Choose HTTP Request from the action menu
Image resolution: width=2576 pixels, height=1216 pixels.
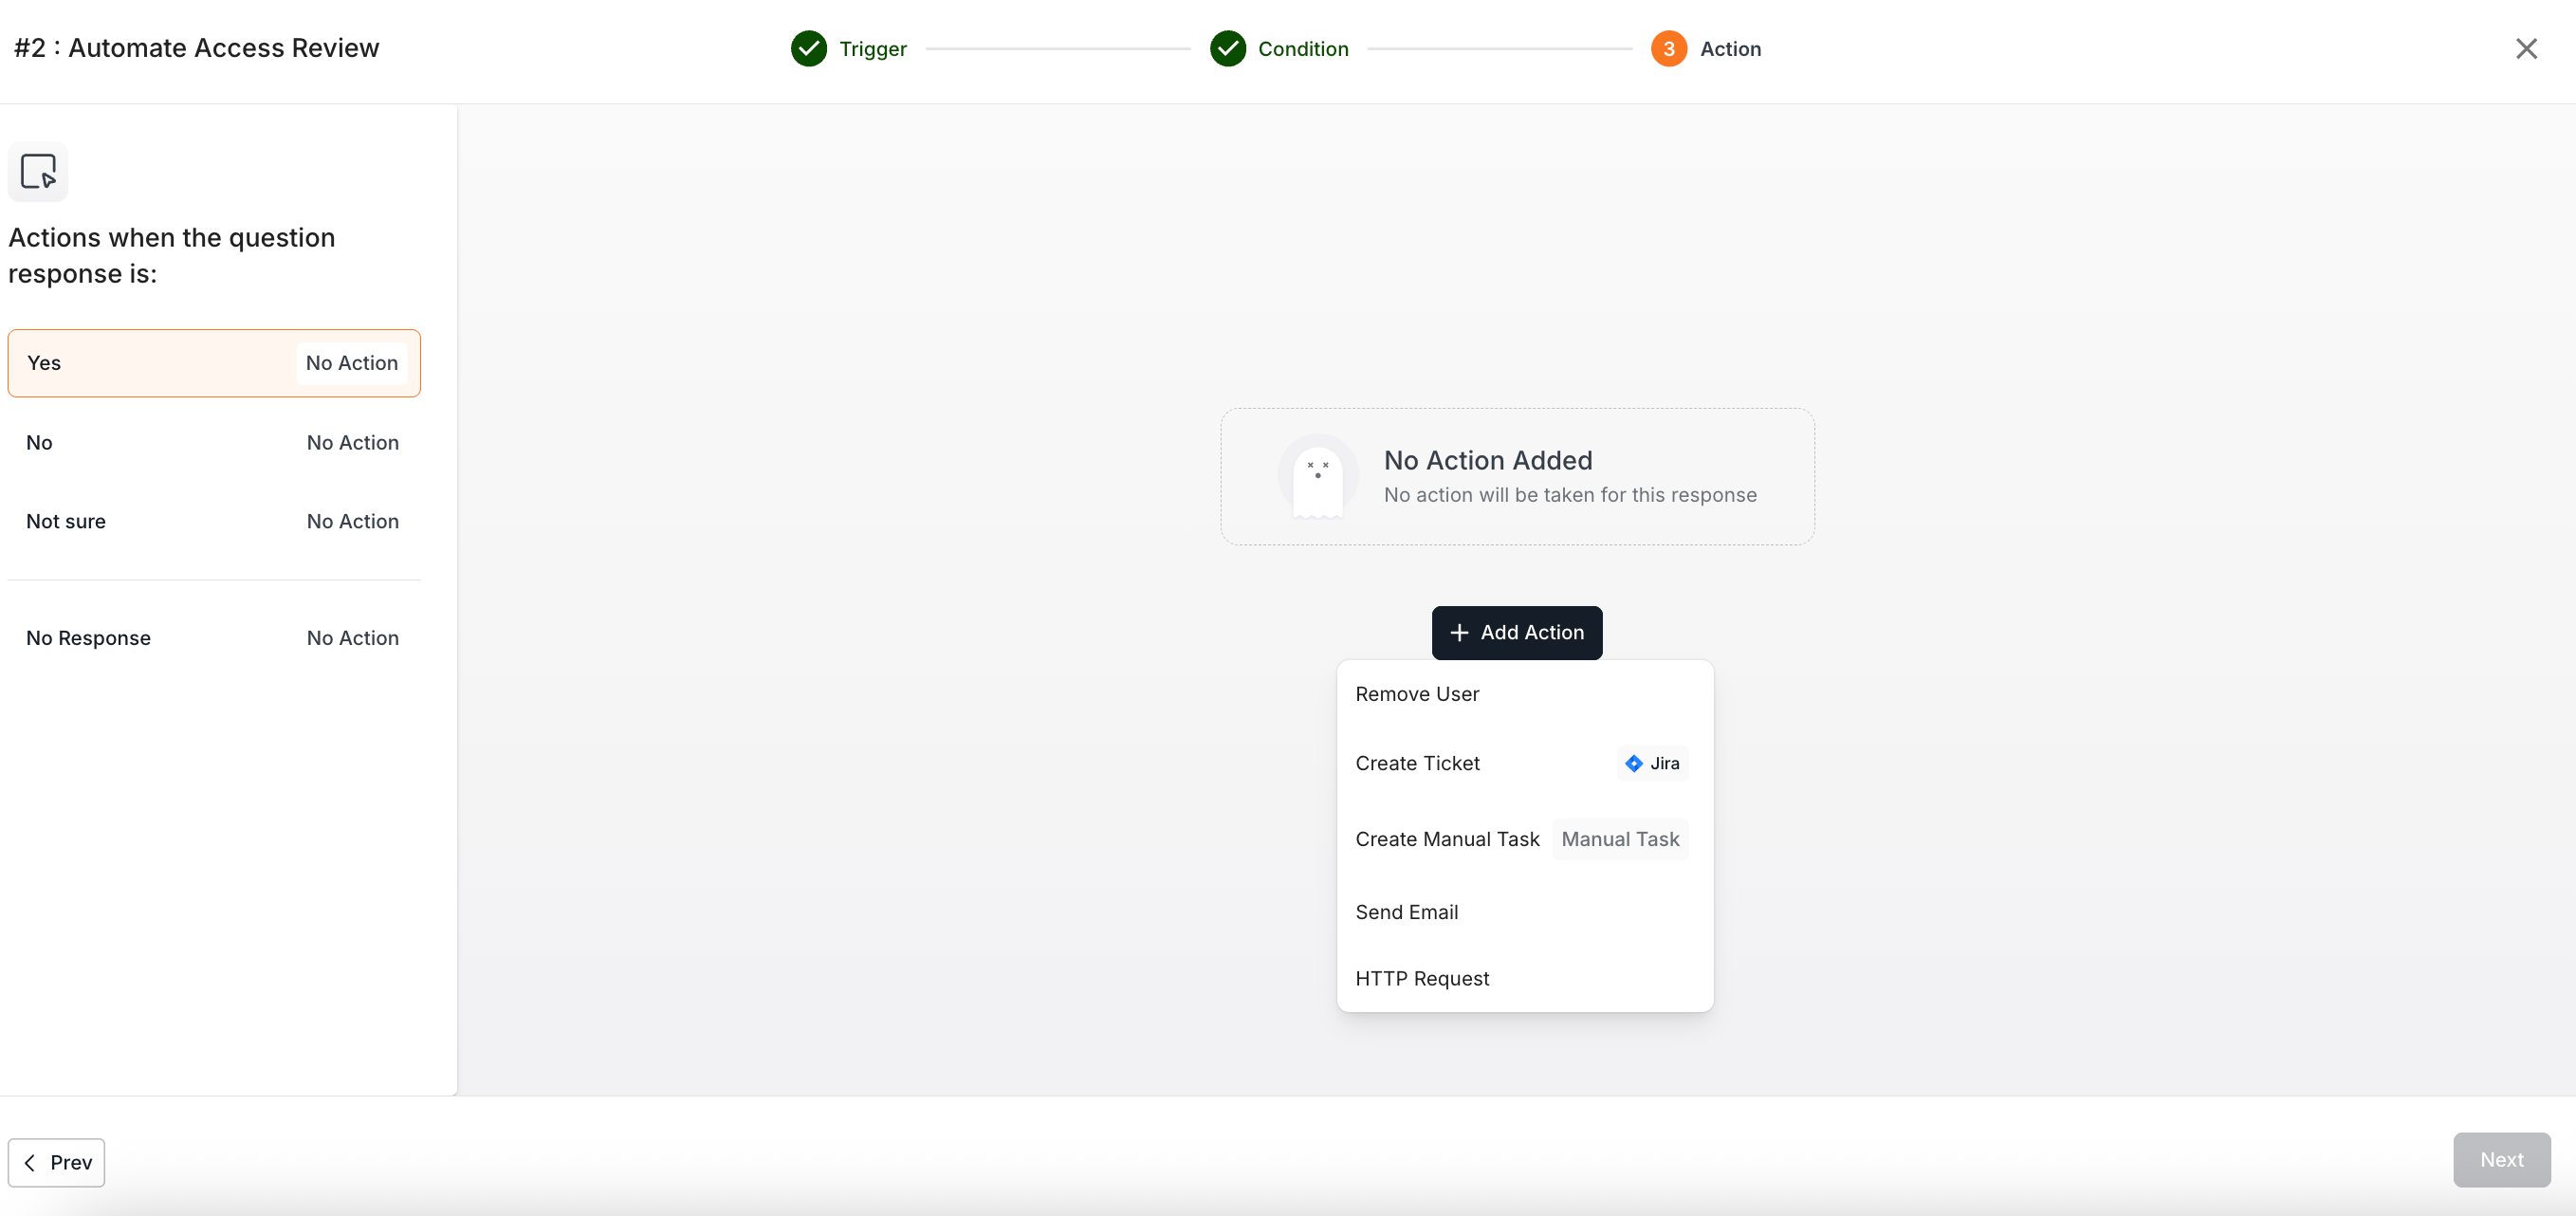(1421, 978)
